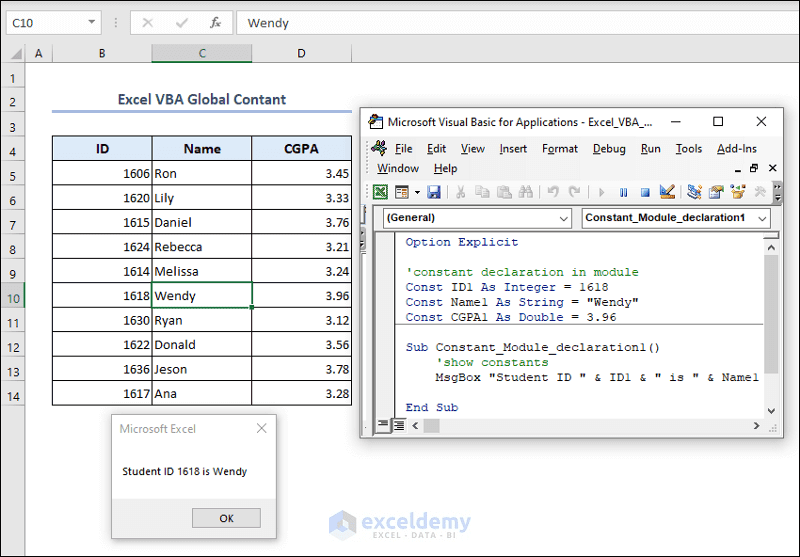Save the VBA project with the floppy icon
800x557 pixels.
[434, 192]
